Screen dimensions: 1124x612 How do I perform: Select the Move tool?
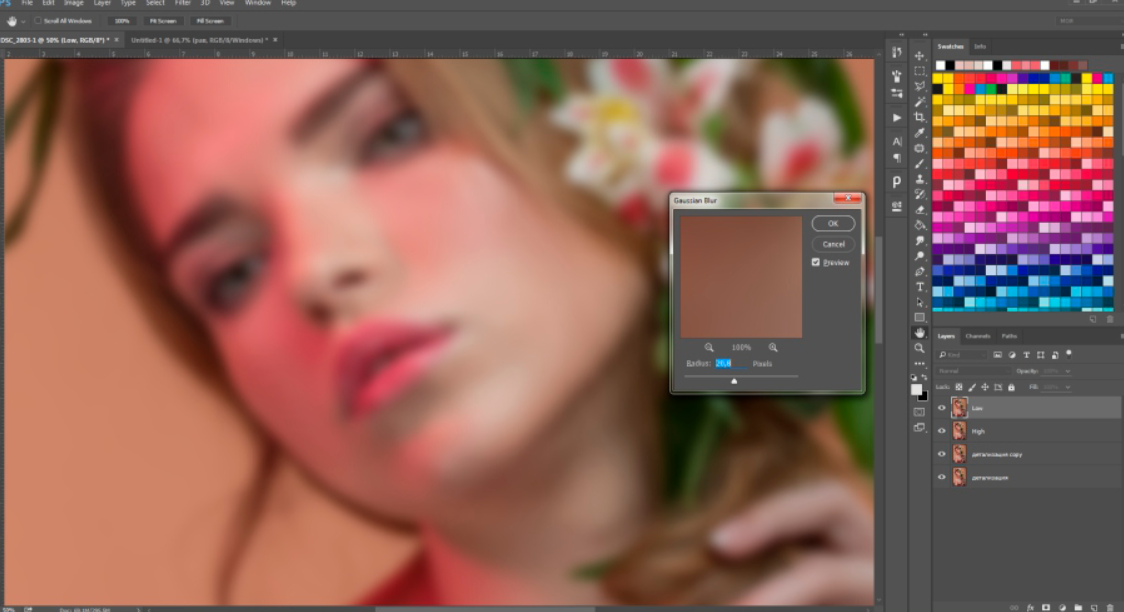pos(920,55)
